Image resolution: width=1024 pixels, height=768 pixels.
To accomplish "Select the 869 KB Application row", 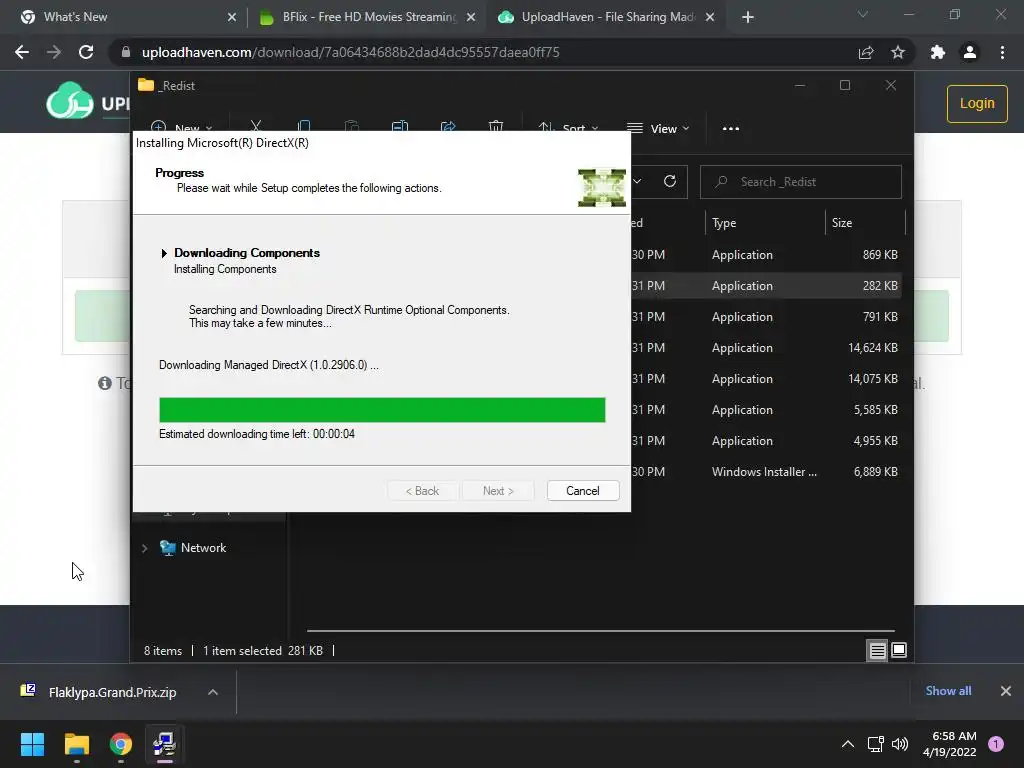I will pyautogui.click(x=765, y=255).
